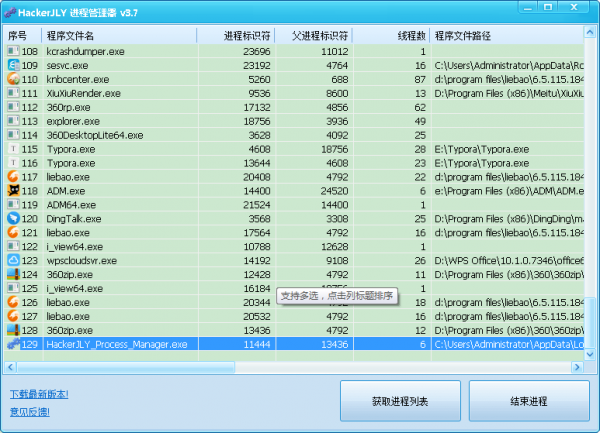Click the 获取进程列表 button
The image size is (600, 433).
[400, 401]
